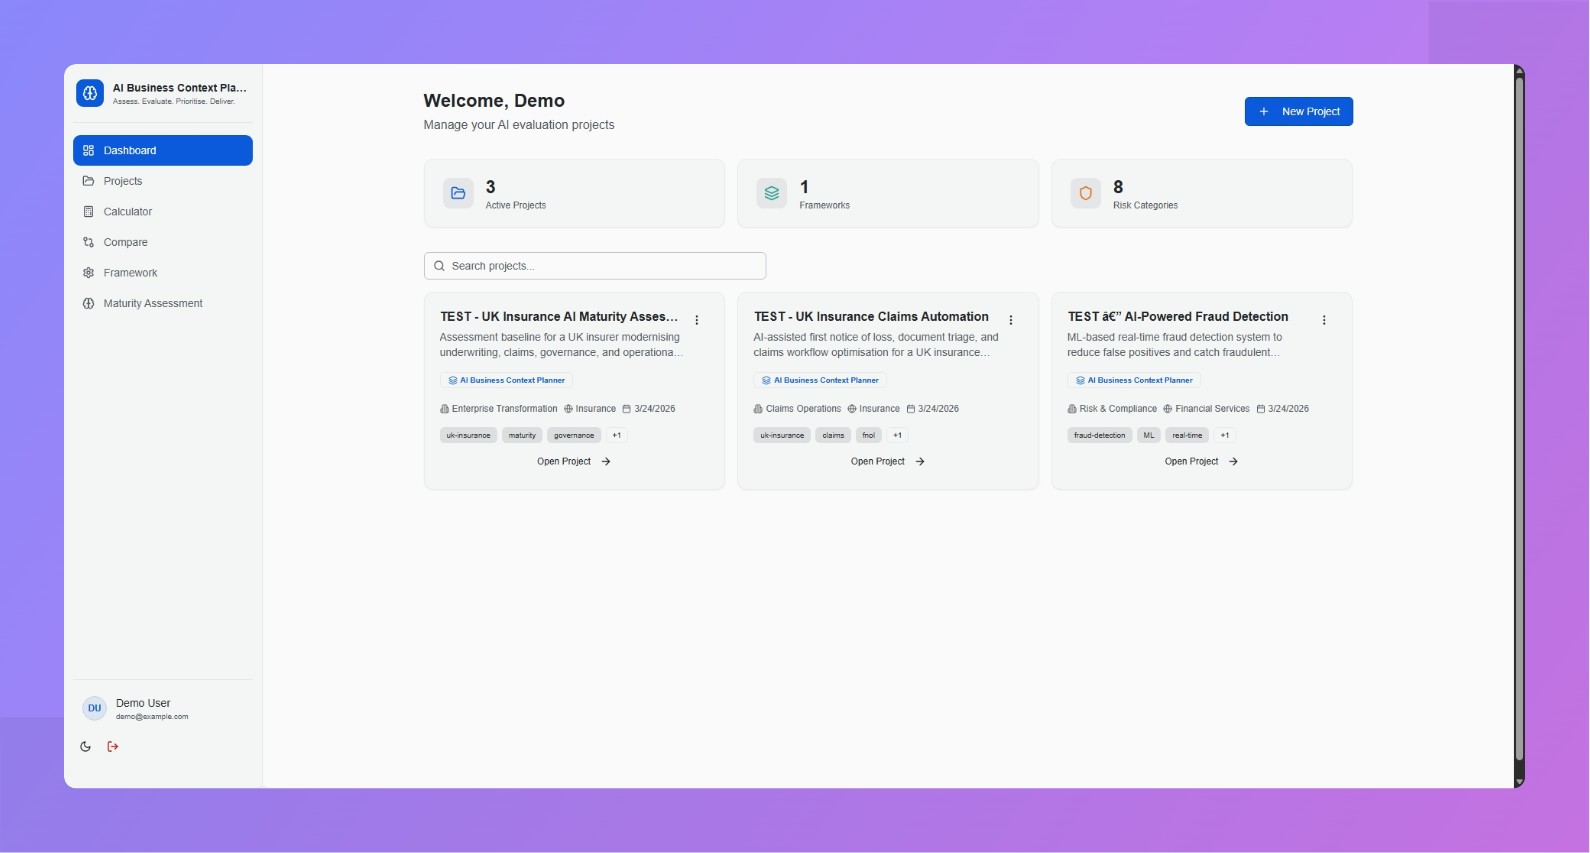Click the AI Business Context Planner brain logo

[90, 93]
